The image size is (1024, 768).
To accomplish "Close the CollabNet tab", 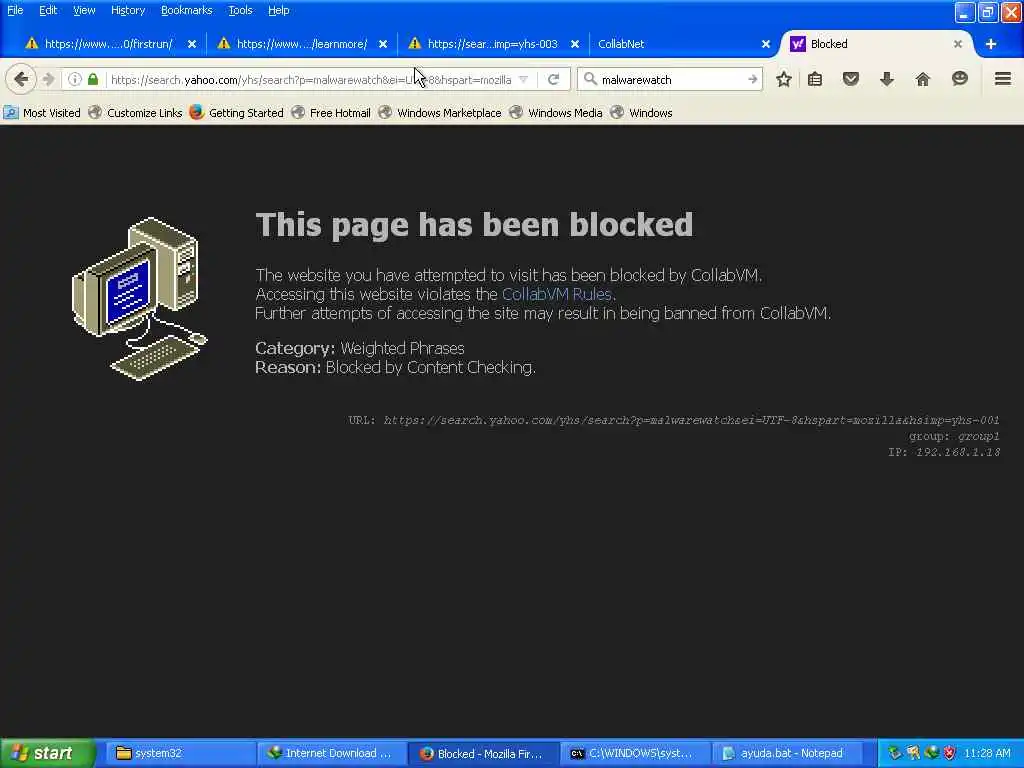I will (x=765, y=44).
